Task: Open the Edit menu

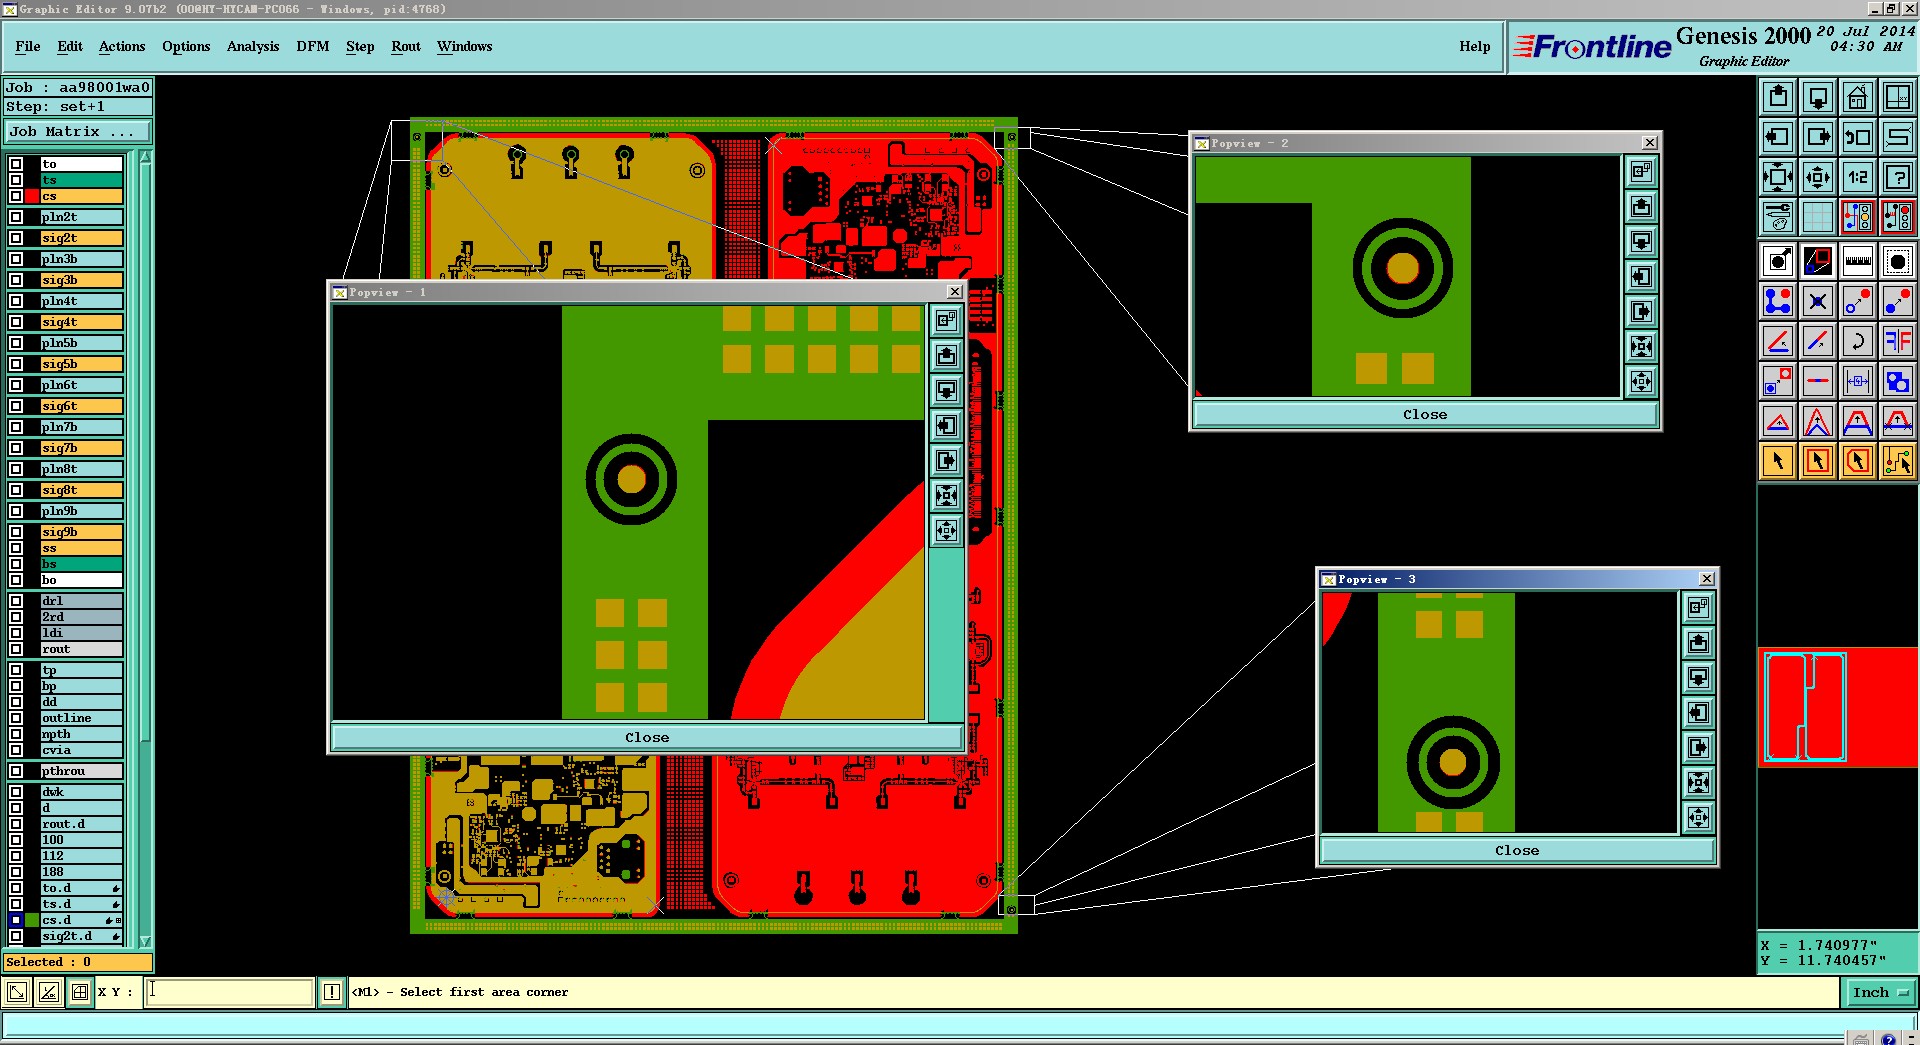Action: coord(70,46)
